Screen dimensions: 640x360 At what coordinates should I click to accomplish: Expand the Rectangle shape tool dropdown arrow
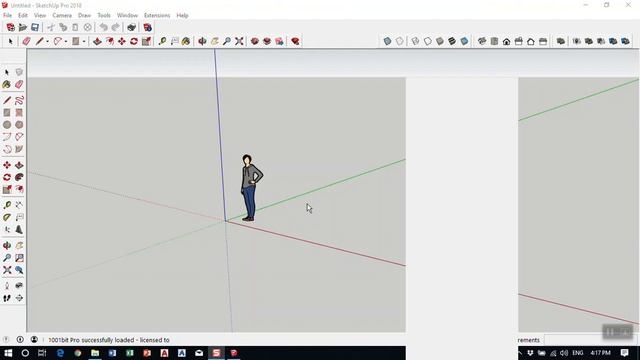pos(84,41)
